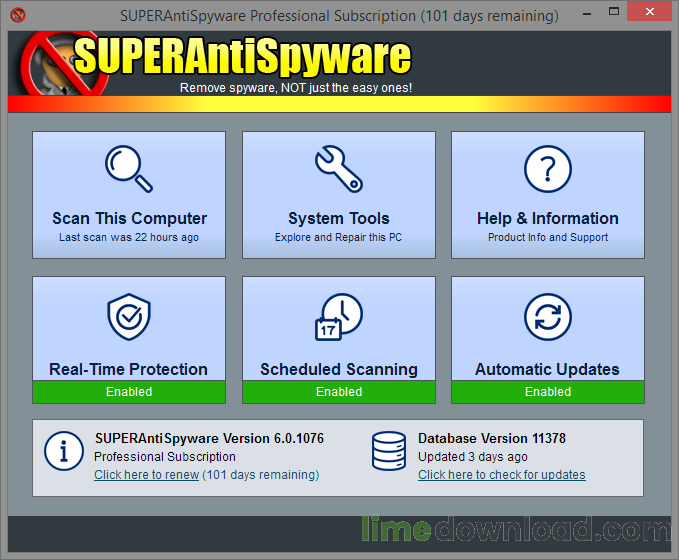Click the 'Click here to renew' link
The width and height of the screenshot is (679, 560).
click(x=146, y=475)
